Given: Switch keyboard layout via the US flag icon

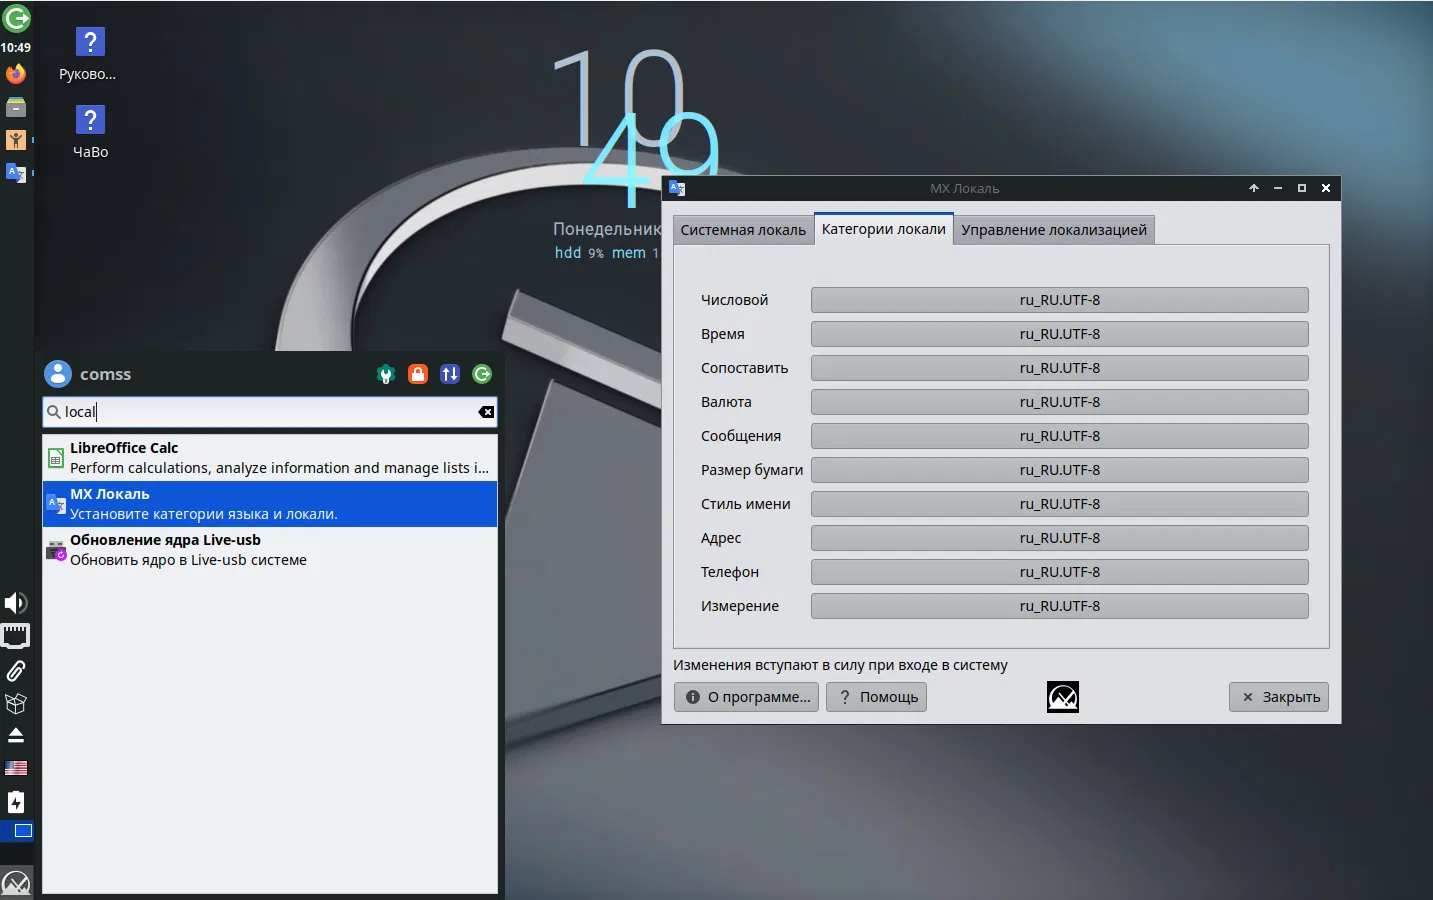Looking at the screenshot, I should pos(16,768).
